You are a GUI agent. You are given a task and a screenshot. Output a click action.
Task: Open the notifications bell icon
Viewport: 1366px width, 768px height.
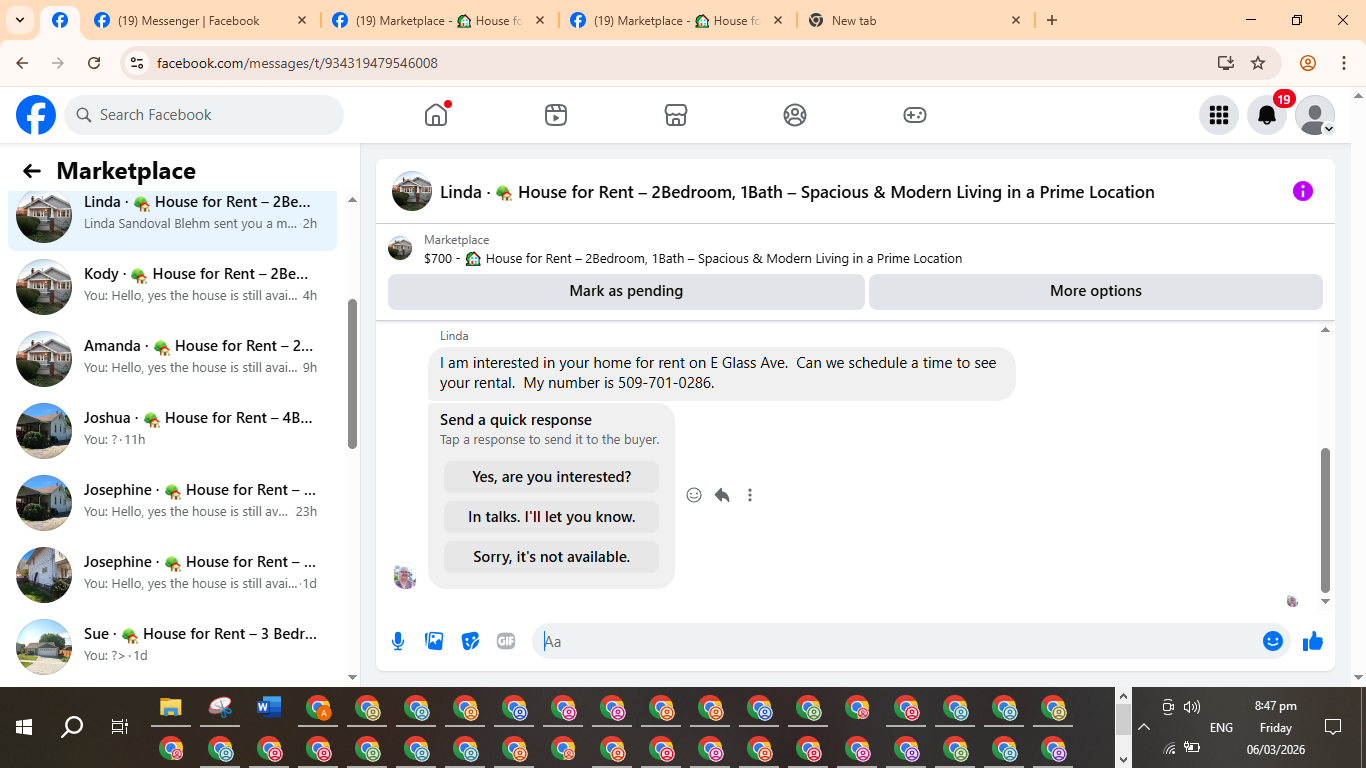[1267, 115]
